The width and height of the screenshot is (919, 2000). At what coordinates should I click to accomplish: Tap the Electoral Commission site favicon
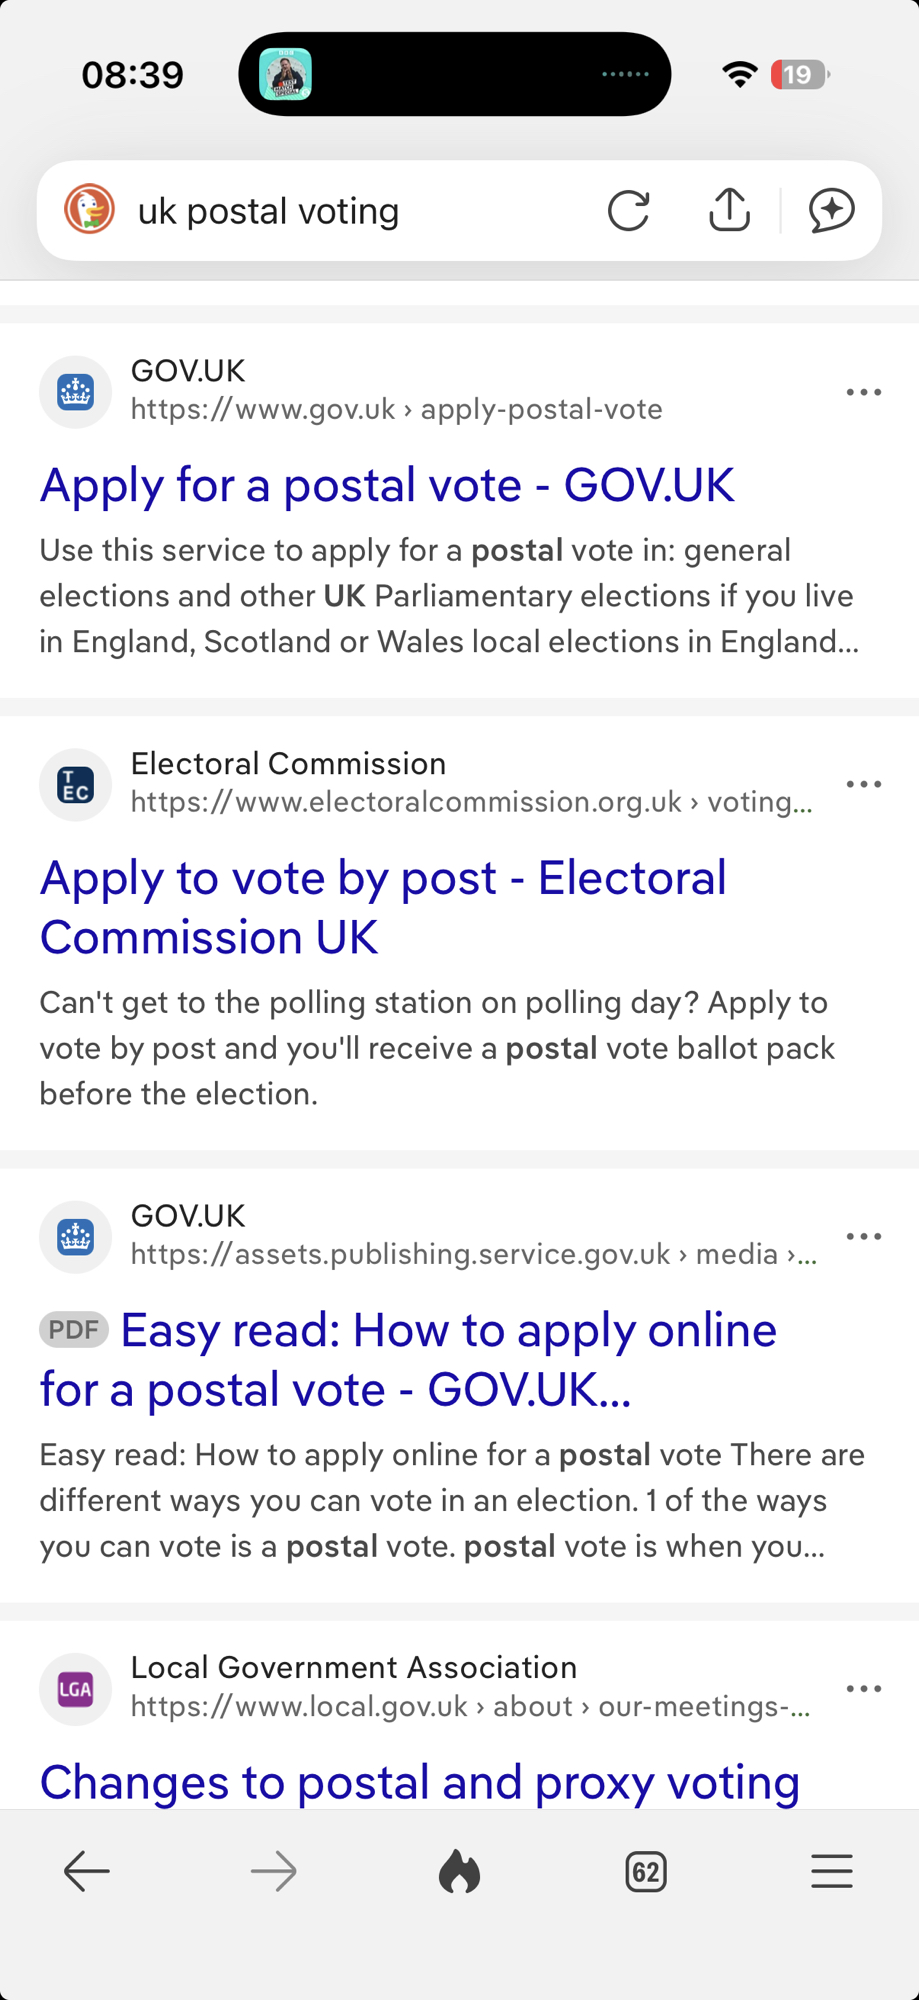(76, 785)
